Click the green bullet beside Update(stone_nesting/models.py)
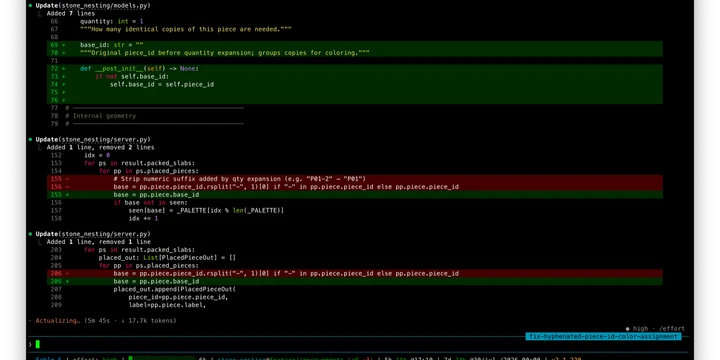720x360 pixels. tap(30, 6)
